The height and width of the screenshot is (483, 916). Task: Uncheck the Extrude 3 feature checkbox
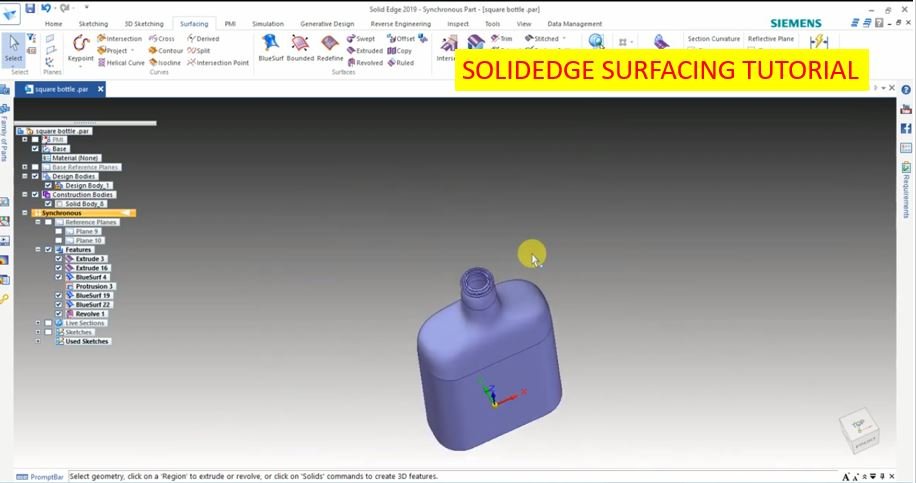[59, 259]
